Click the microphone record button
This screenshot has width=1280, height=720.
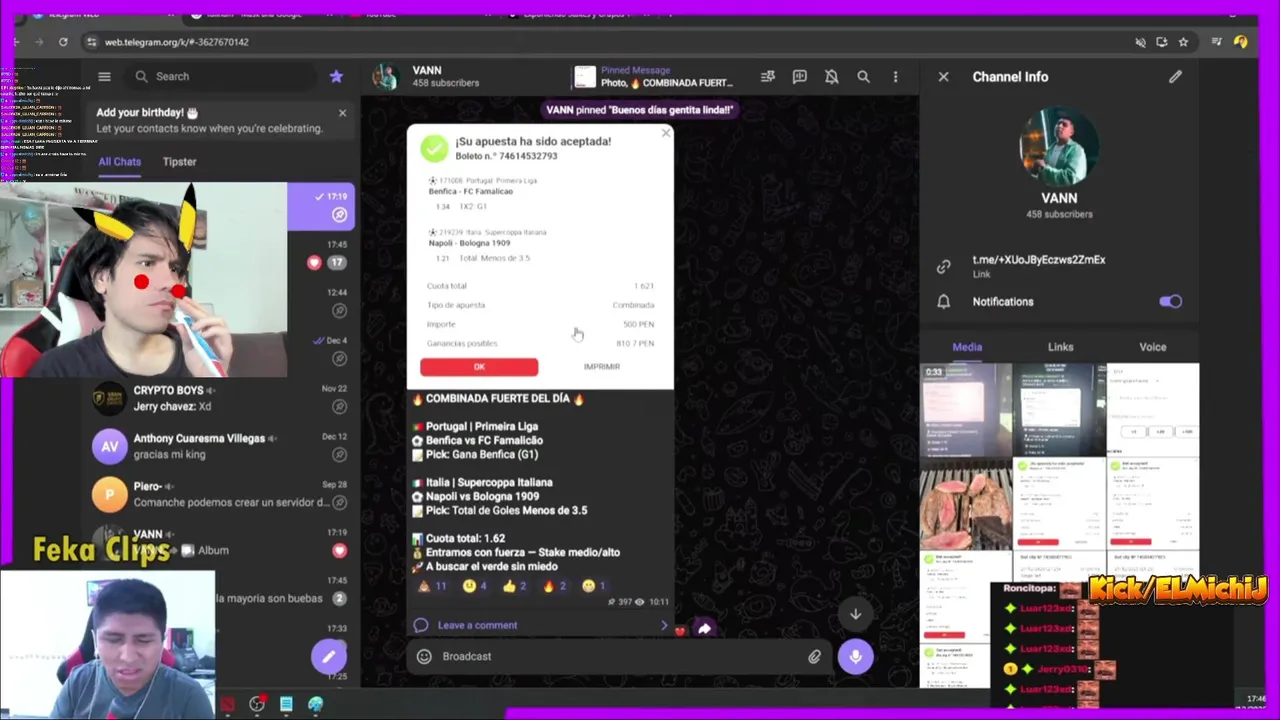click(x=855, y=656)
